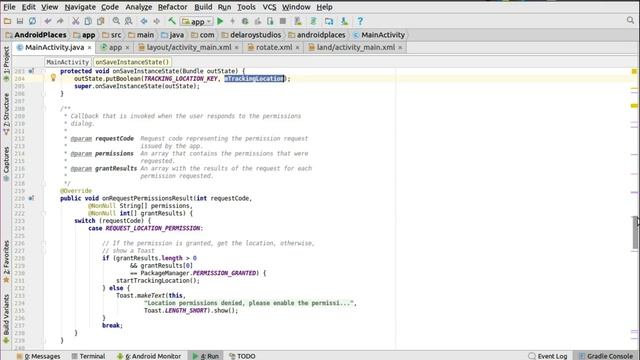Switch to the land/activity_main.xml tab
The height and width of the screenshot is (360, 640).
[x=356, y=47]
